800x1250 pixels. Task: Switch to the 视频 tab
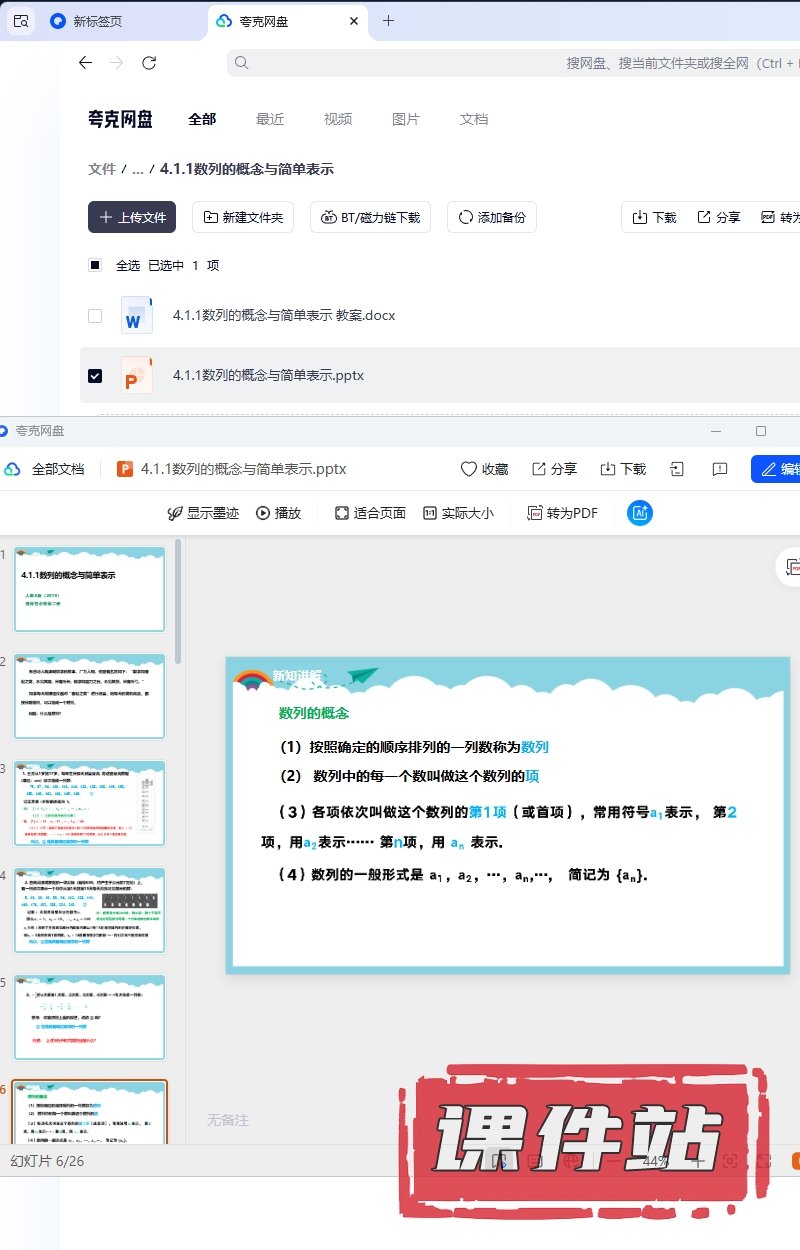coord(338,119)
